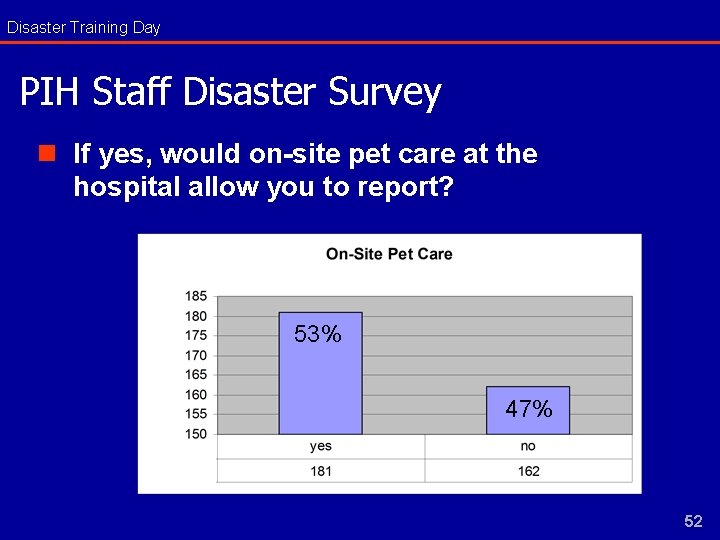Click the red horizontal header divider line
This screenshot has height=540, width=720.
[x=360, y=43]
